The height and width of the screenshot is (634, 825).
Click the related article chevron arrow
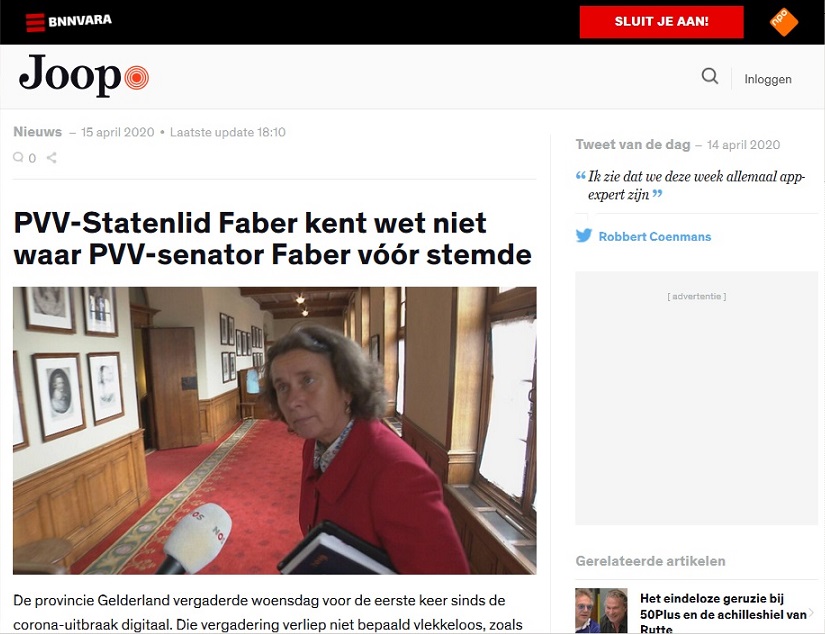pyautogui.click(x=811, y=612)
